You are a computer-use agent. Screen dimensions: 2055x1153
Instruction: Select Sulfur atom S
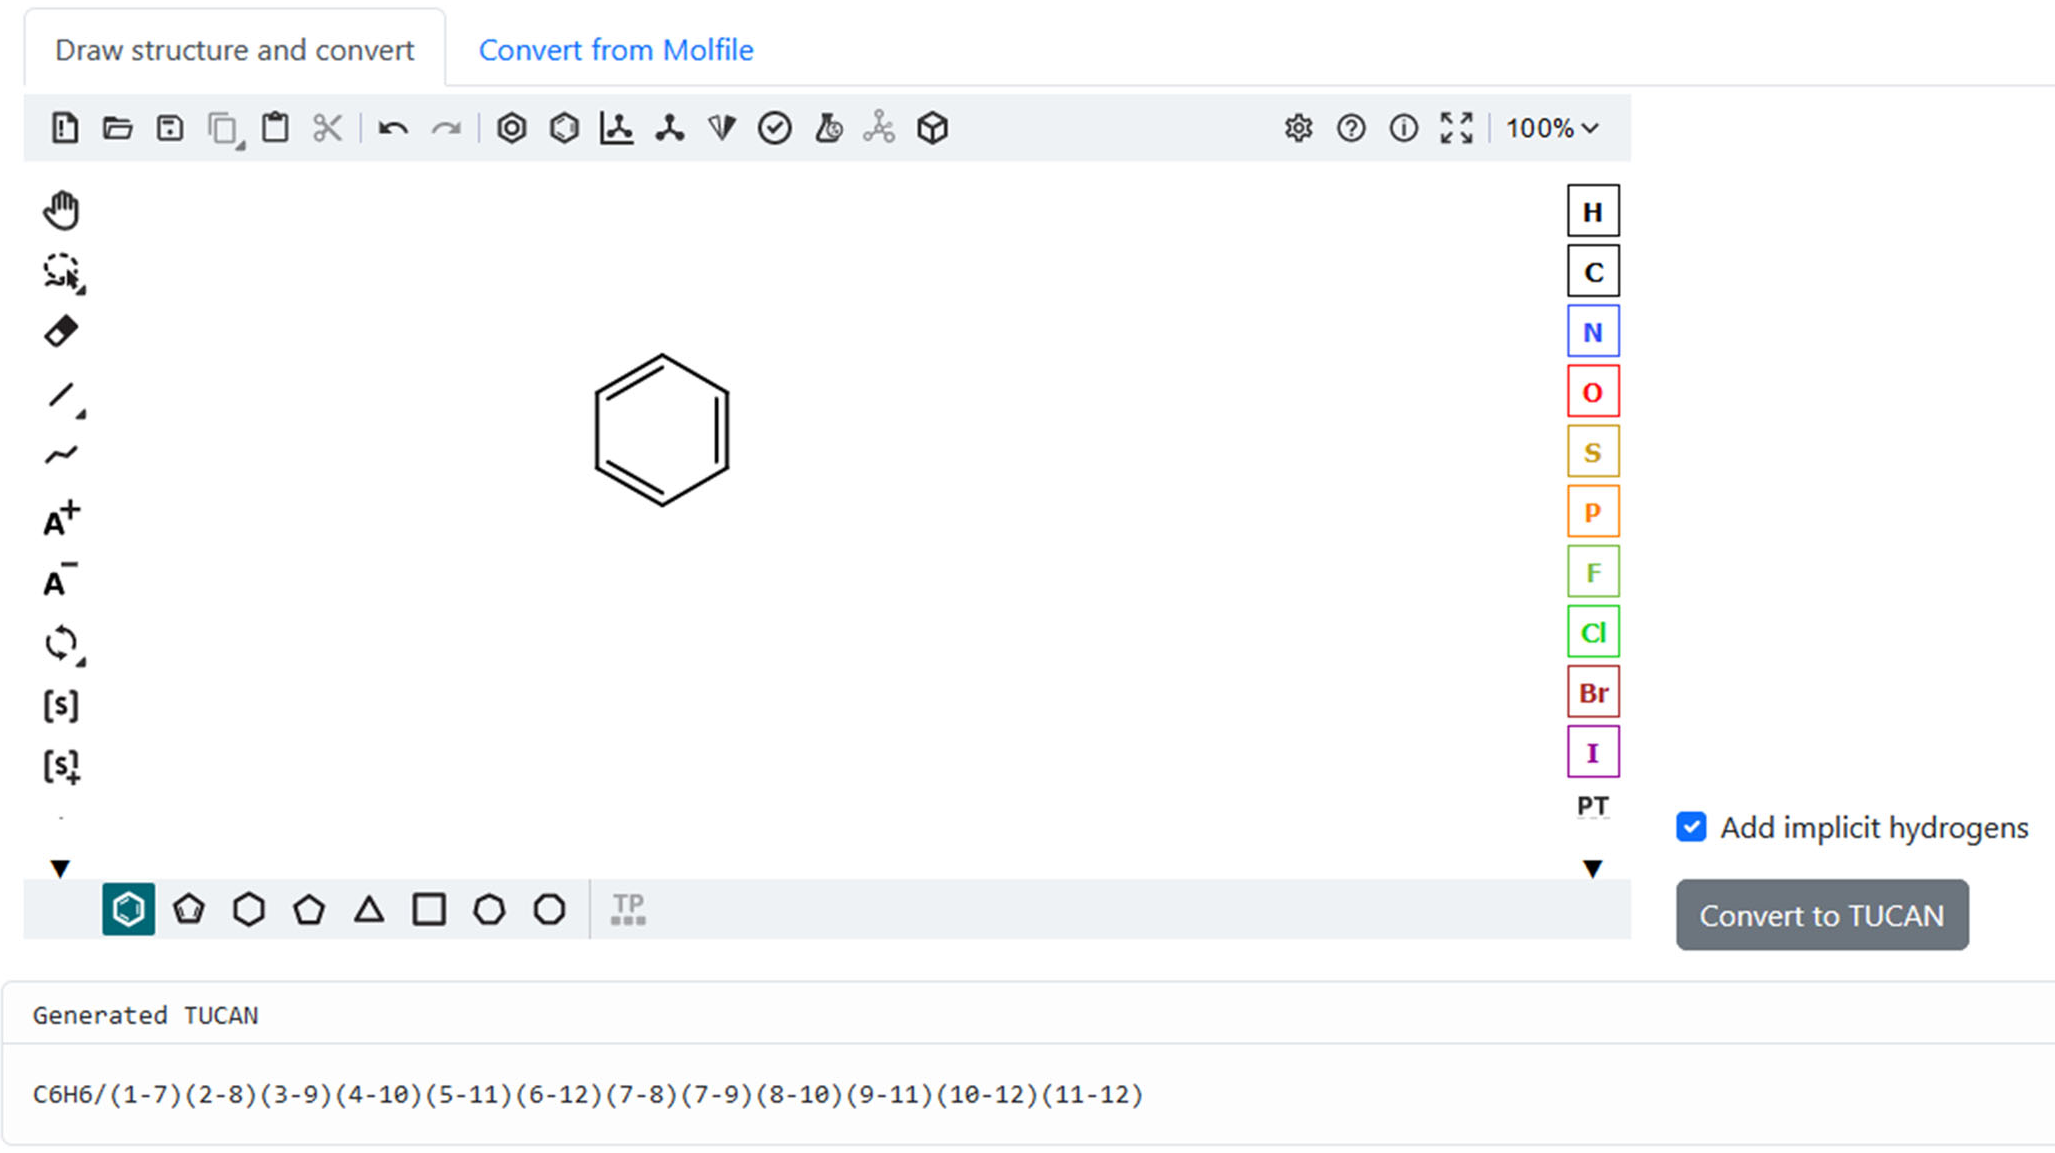point(1593,451)
